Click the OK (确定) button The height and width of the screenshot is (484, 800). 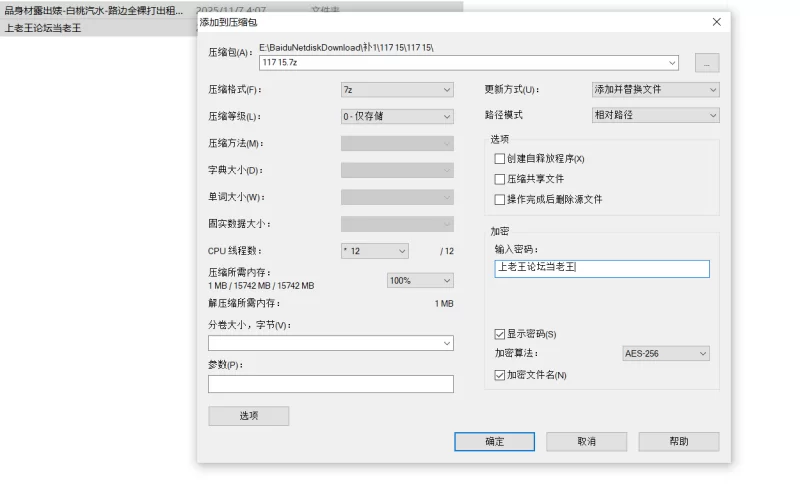coord(494,442)
